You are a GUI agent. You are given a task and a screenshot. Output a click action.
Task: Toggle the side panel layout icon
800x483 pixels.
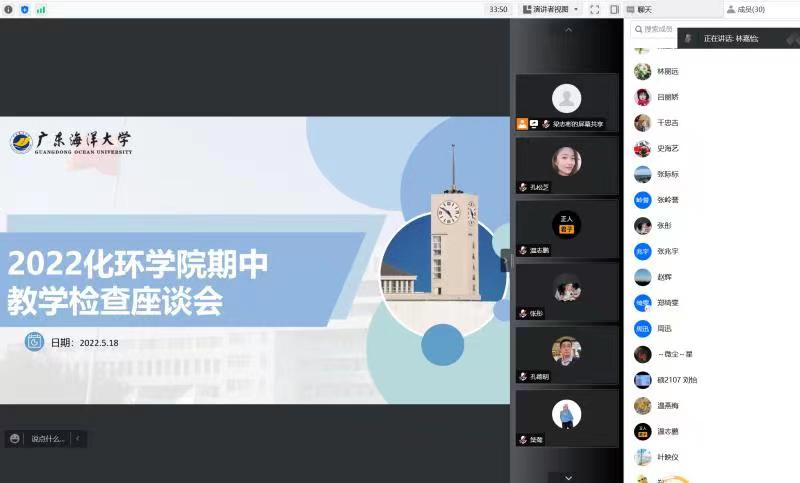click(614, 9)
